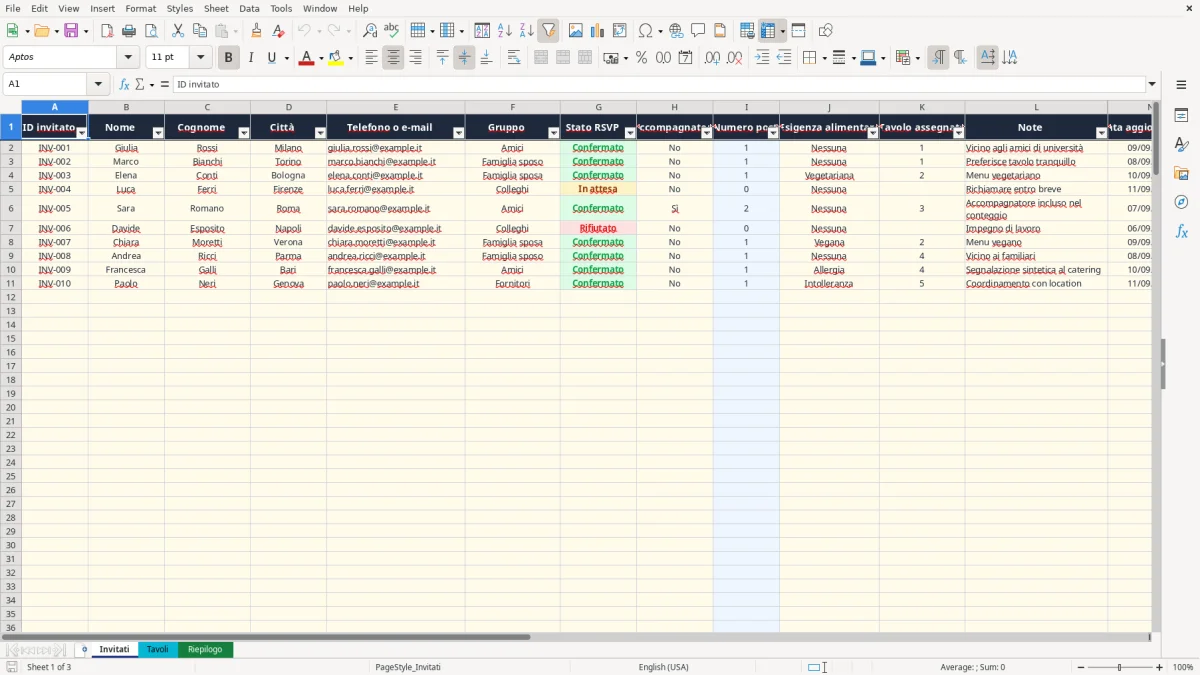Click the 100% zoom level

1183,667
